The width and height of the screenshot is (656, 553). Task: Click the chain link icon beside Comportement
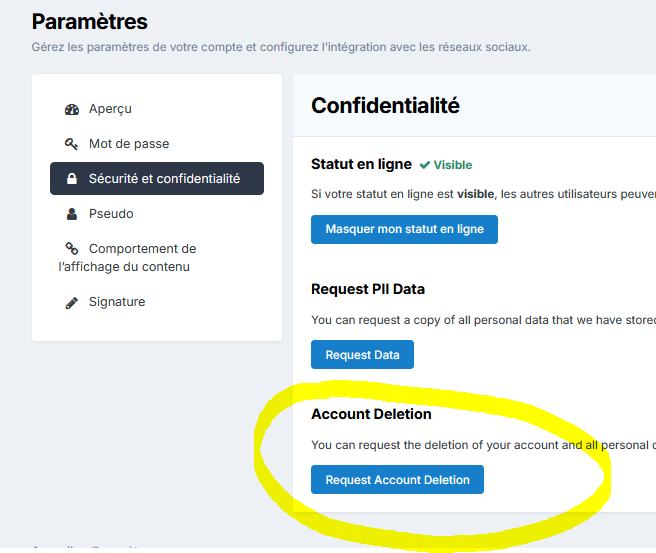pyautogui.click(x=72, y=249)
